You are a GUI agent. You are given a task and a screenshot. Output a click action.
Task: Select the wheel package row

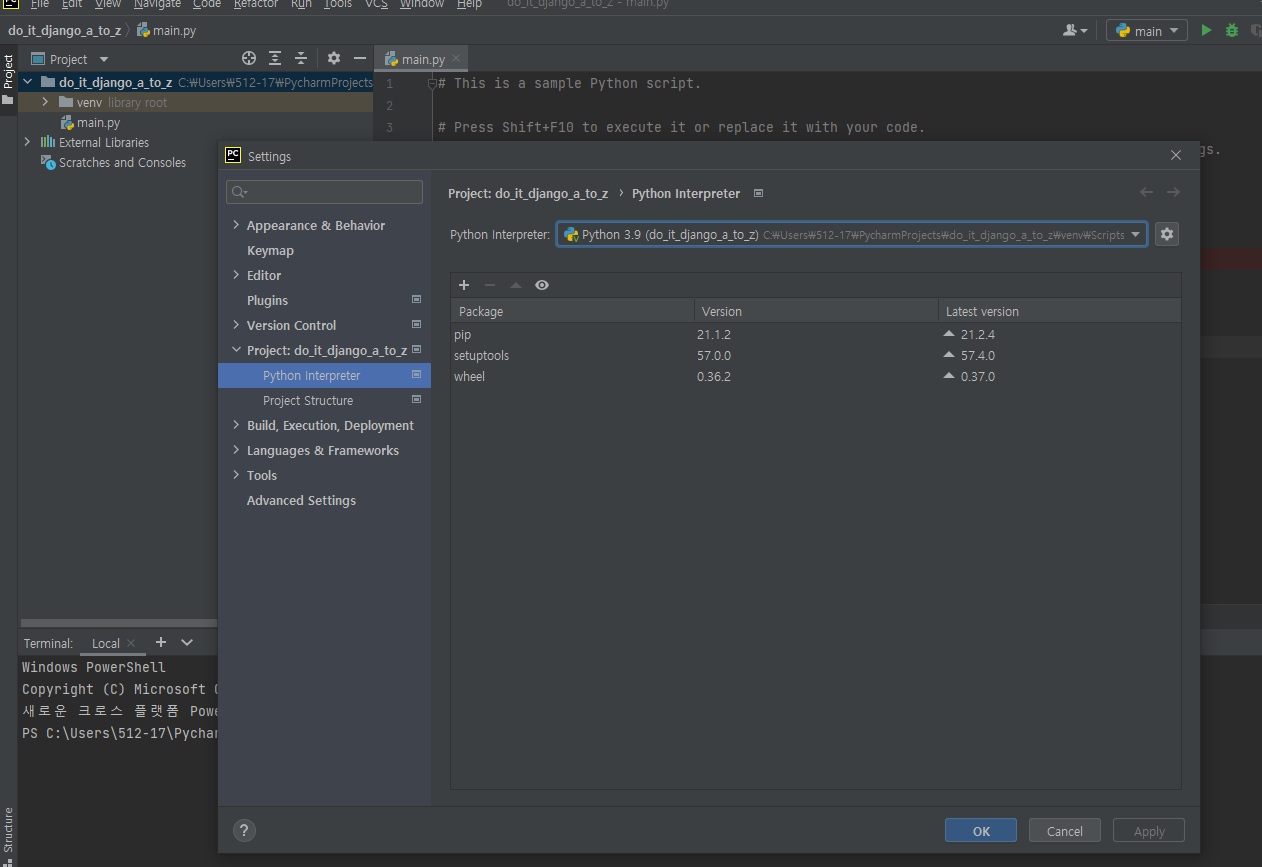pyautogui.click(x=816, y=376)
